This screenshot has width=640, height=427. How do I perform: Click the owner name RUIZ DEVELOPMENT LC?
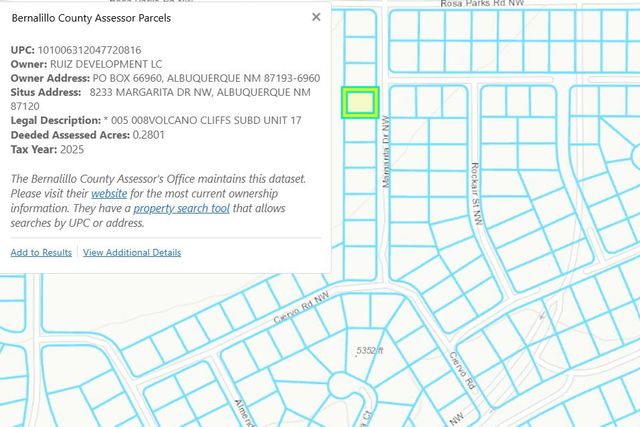point(106,64)
